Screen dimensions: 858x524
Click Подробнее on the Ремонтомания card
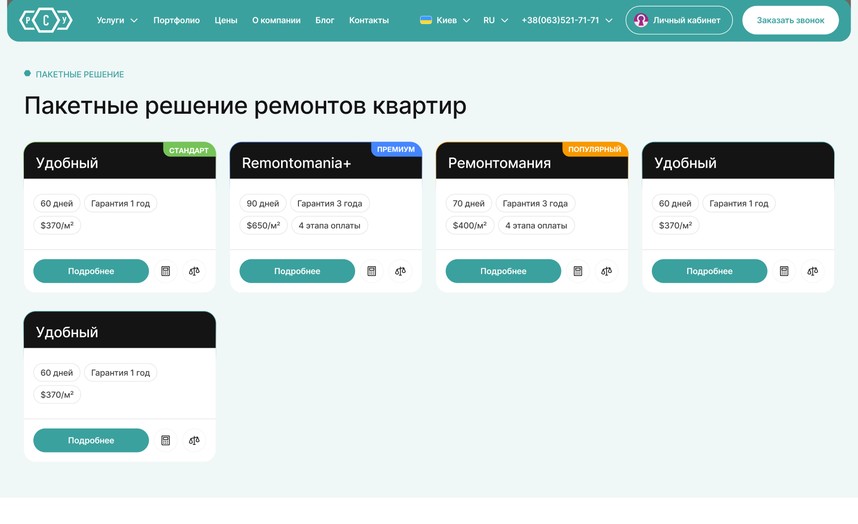point(503,271)
